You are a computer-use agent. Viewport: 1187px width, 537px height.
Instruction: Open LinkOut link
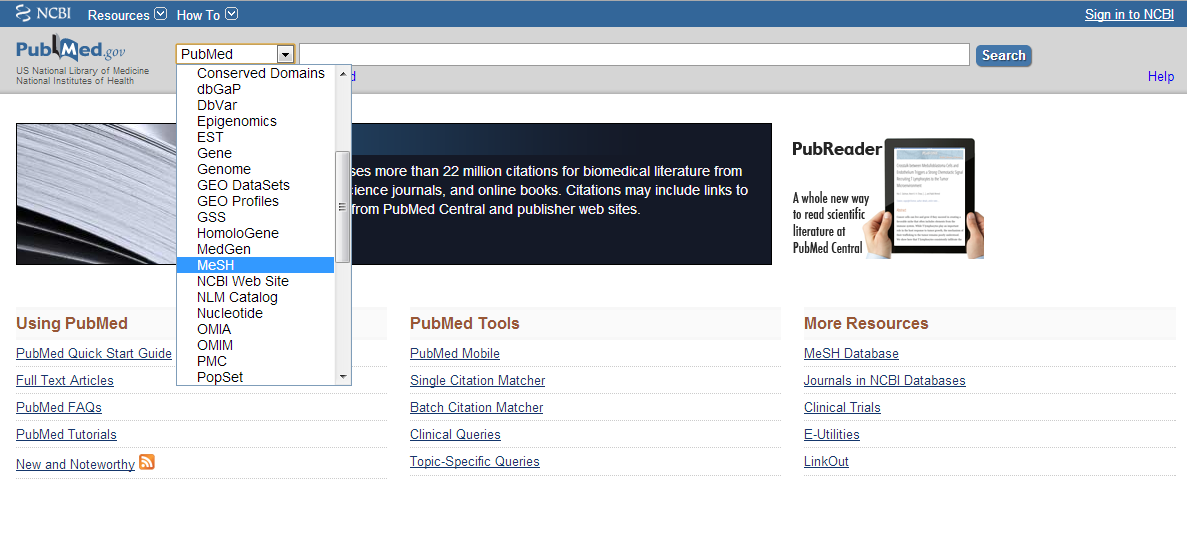point(827,461)
